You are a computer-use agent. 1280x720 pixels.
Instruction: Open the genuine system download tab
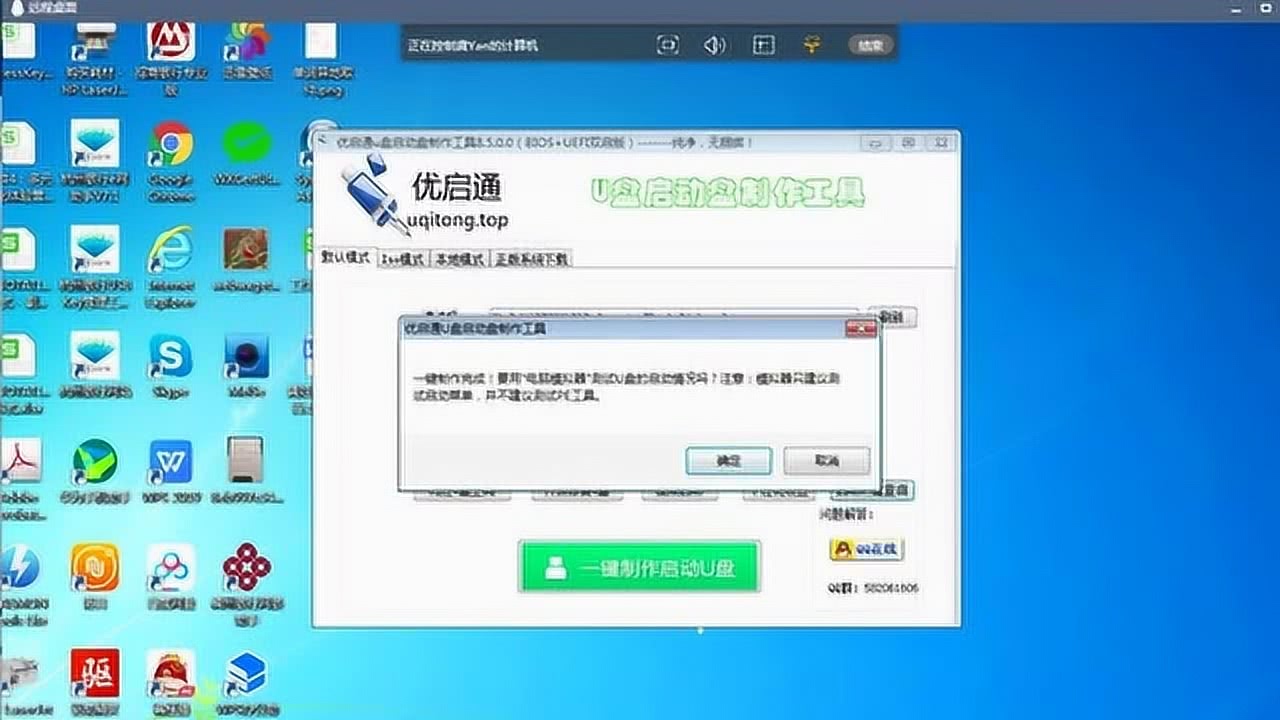click(531, 259)
